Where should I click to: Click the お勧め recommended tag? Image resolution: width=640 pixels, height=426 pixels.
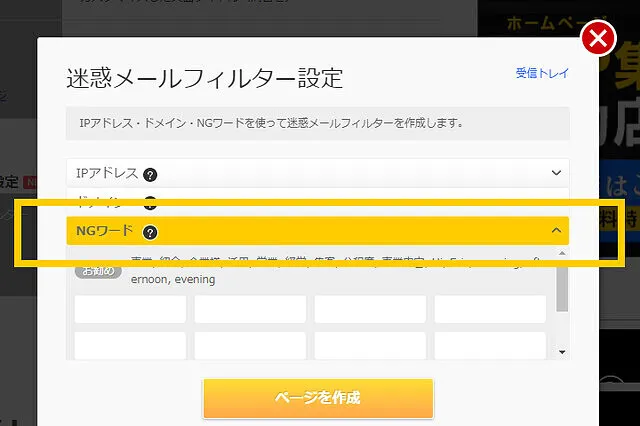[x=99, y=271]
